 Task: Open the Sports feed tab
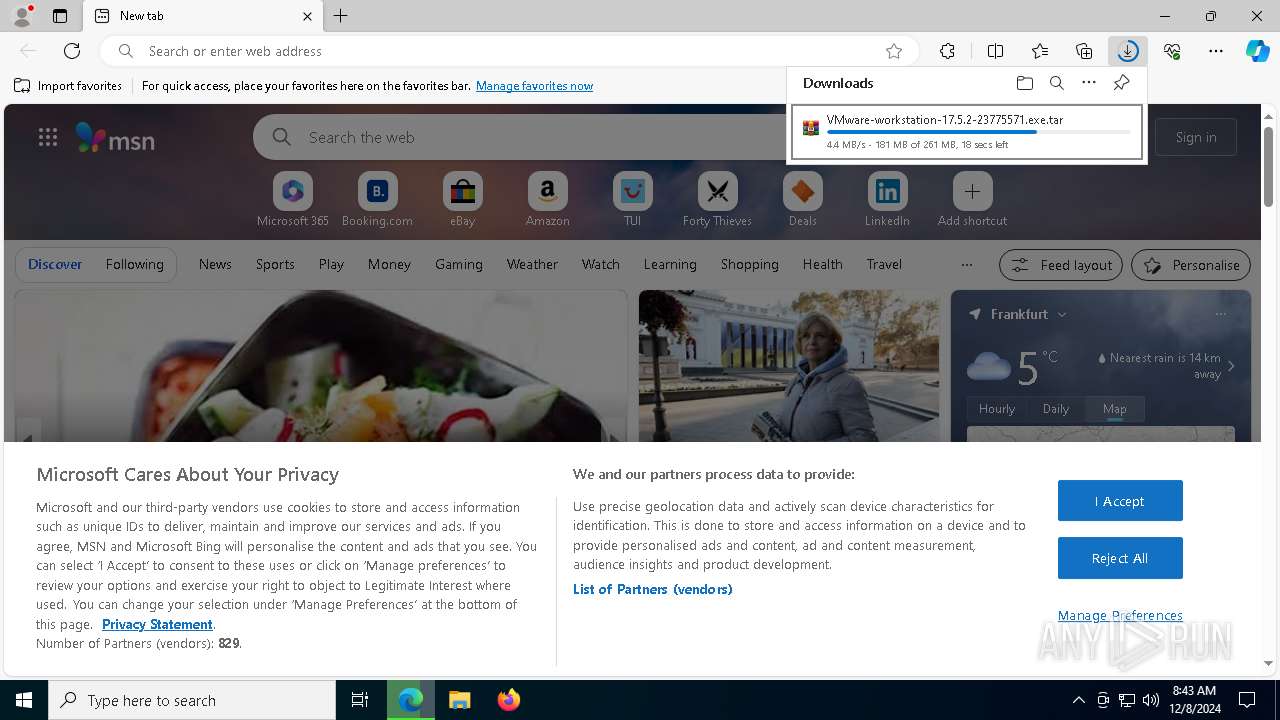275,264
